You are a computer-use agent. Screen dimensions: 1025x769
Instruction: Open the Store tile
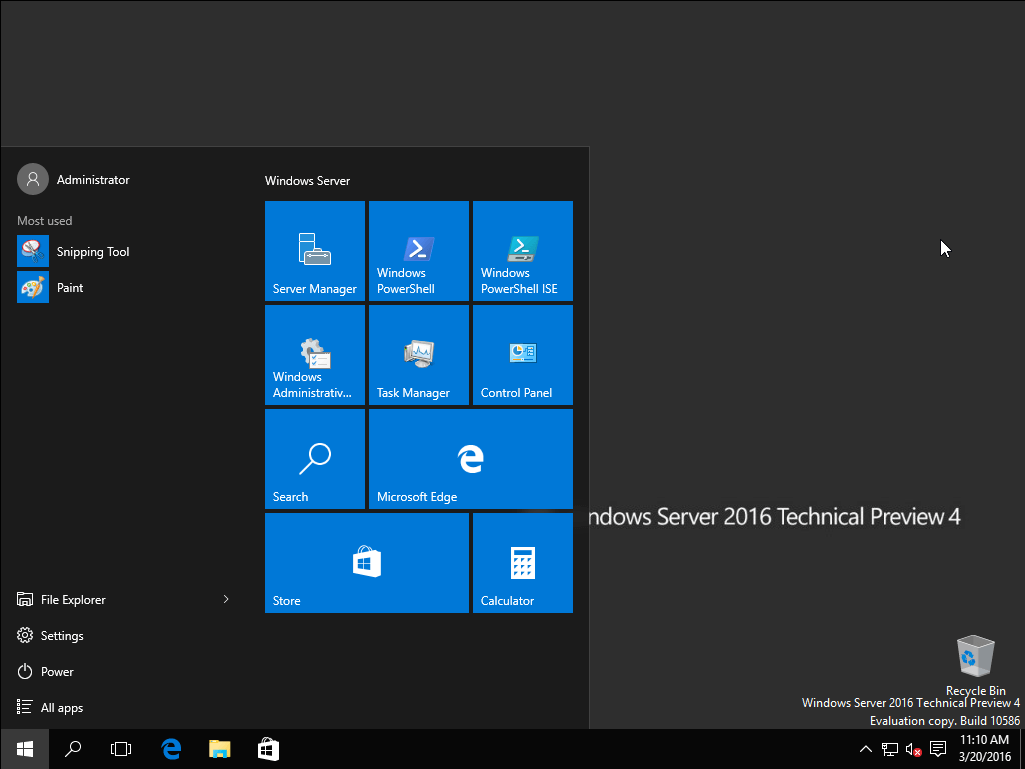coord(367,563)
